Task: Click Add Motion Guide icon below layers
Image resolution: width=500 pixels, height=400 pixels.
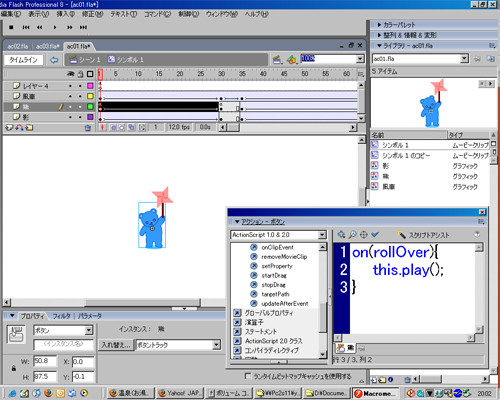Action: tap(19, 127)
